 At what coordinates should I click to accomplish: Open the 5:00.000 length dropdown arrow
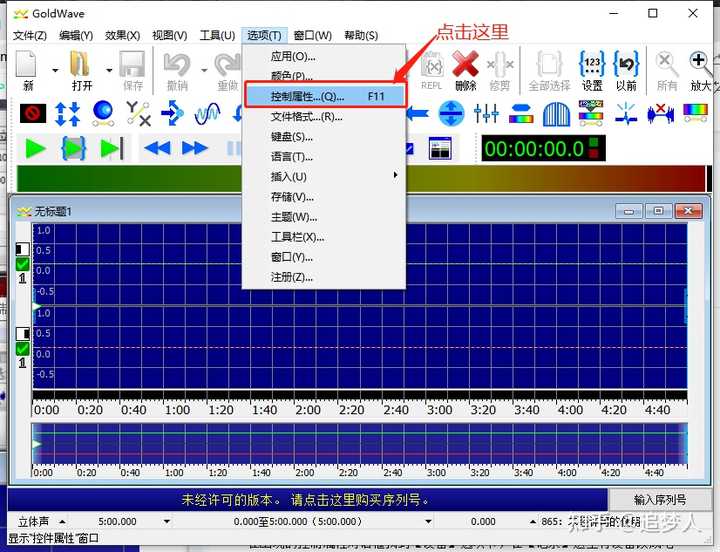coord(167,522)
